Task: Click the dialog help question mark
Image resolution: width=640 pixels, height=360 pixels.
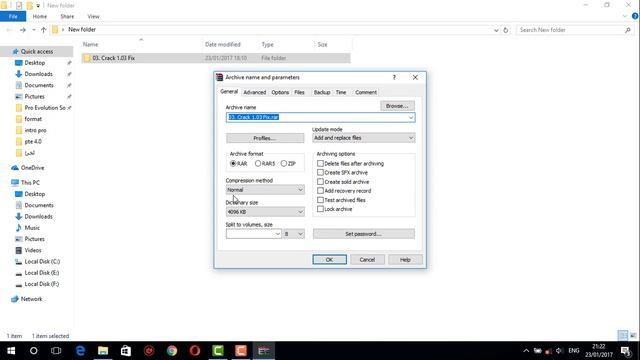Action: pyautogui.click(x=394, y=77)
